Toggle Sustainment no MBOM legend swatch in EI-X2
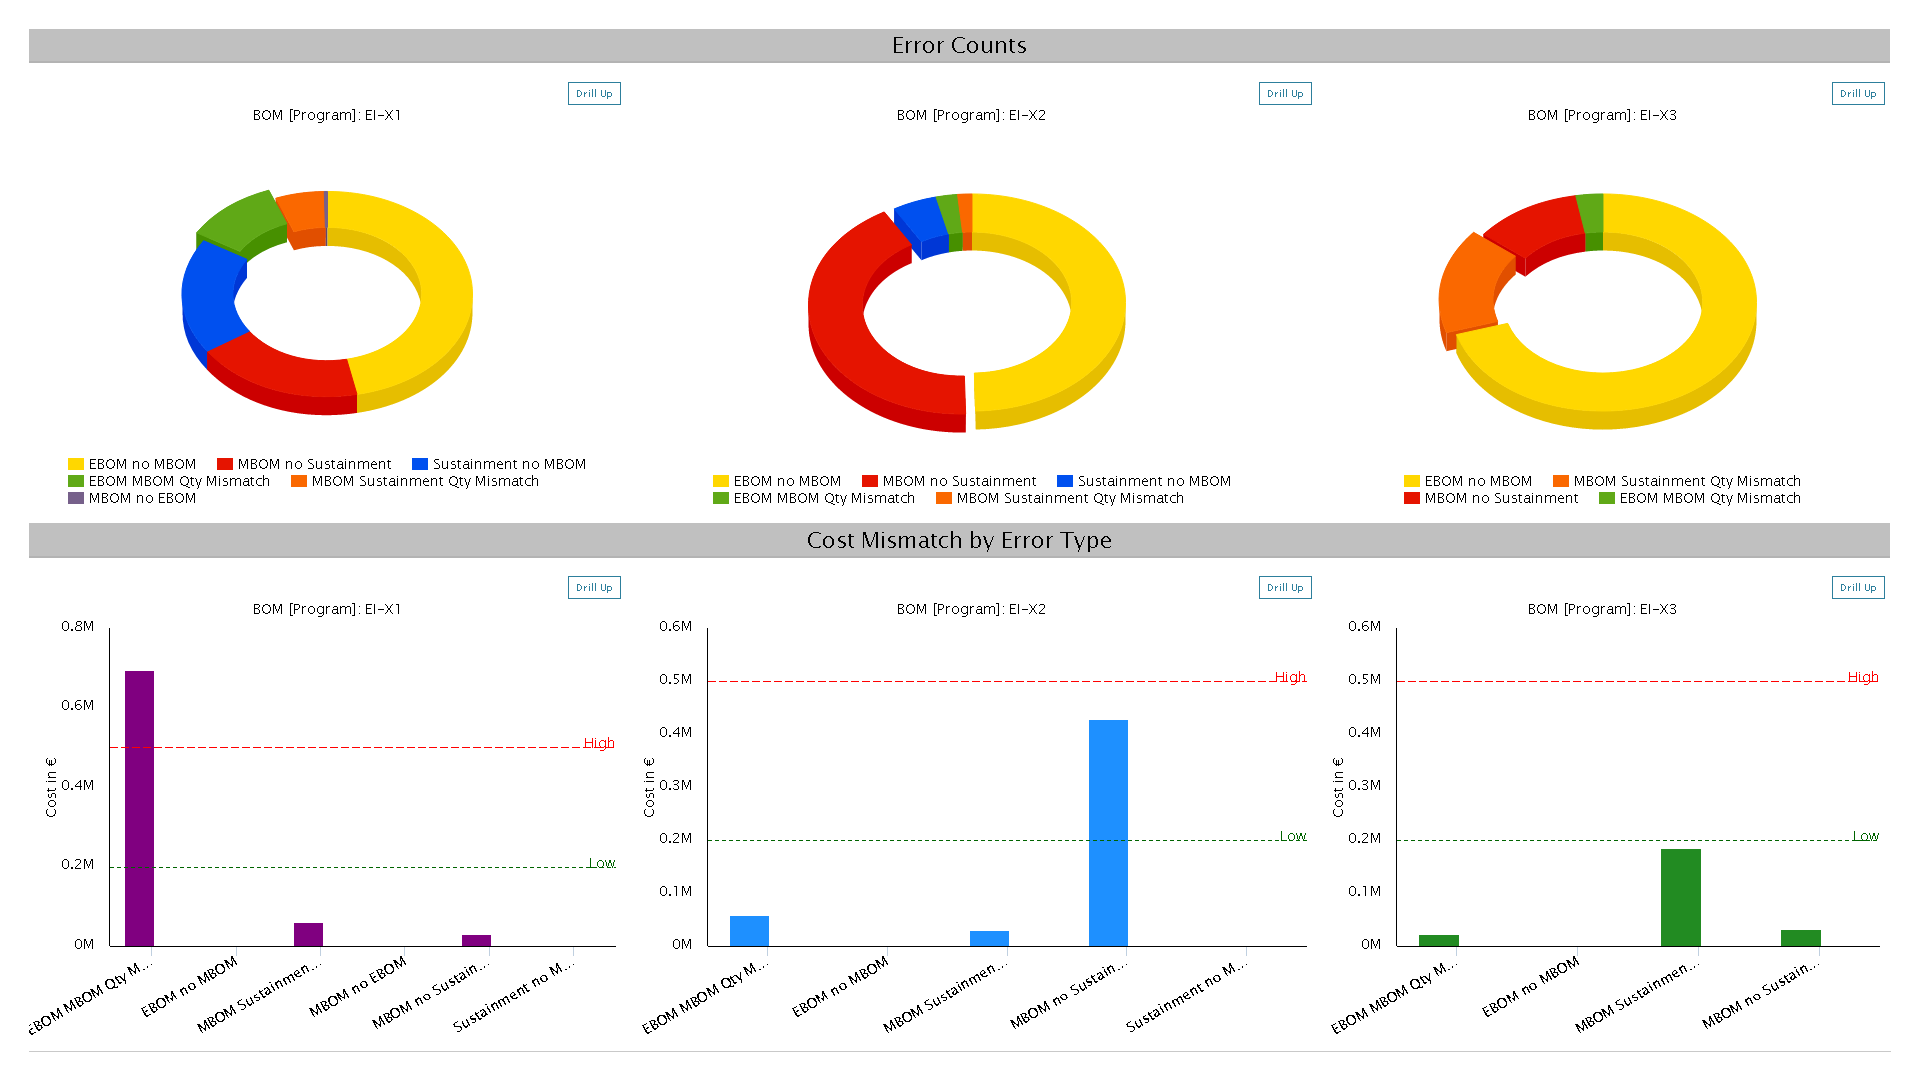1920x1080 pixels. click(x=1065, y=481)
